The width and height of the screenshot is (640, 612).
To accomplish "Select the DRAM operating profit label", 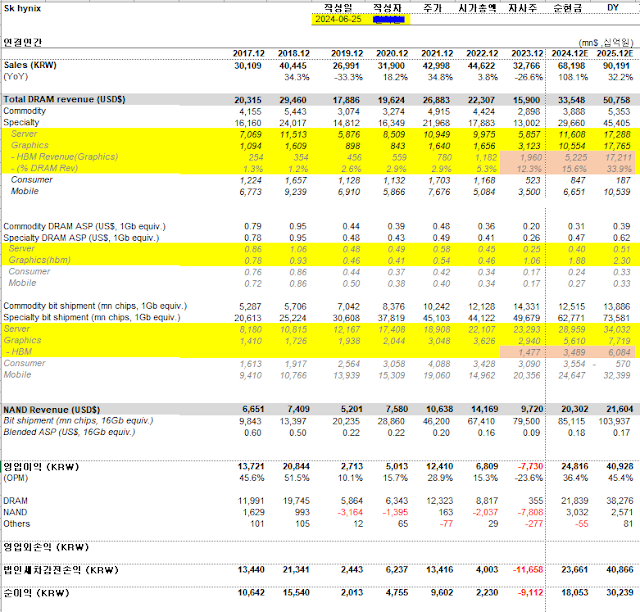I will click(16, 501).
